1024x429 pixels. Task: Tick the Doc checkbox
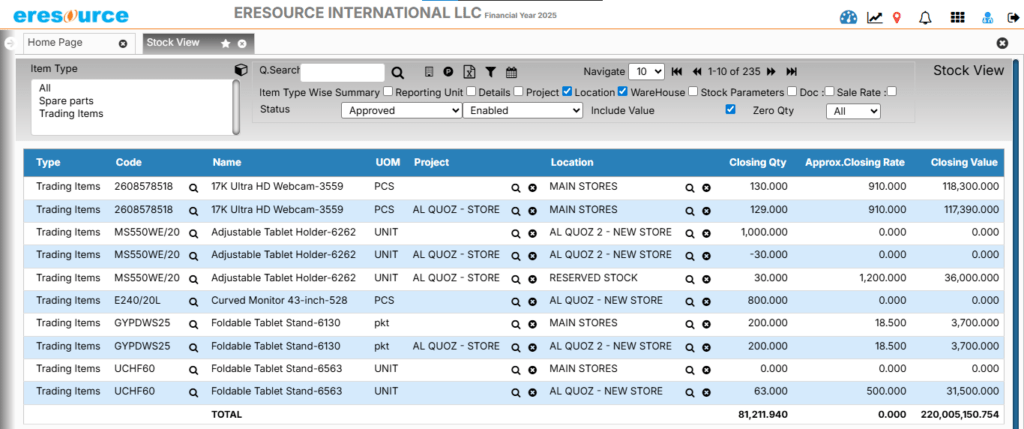829,91
